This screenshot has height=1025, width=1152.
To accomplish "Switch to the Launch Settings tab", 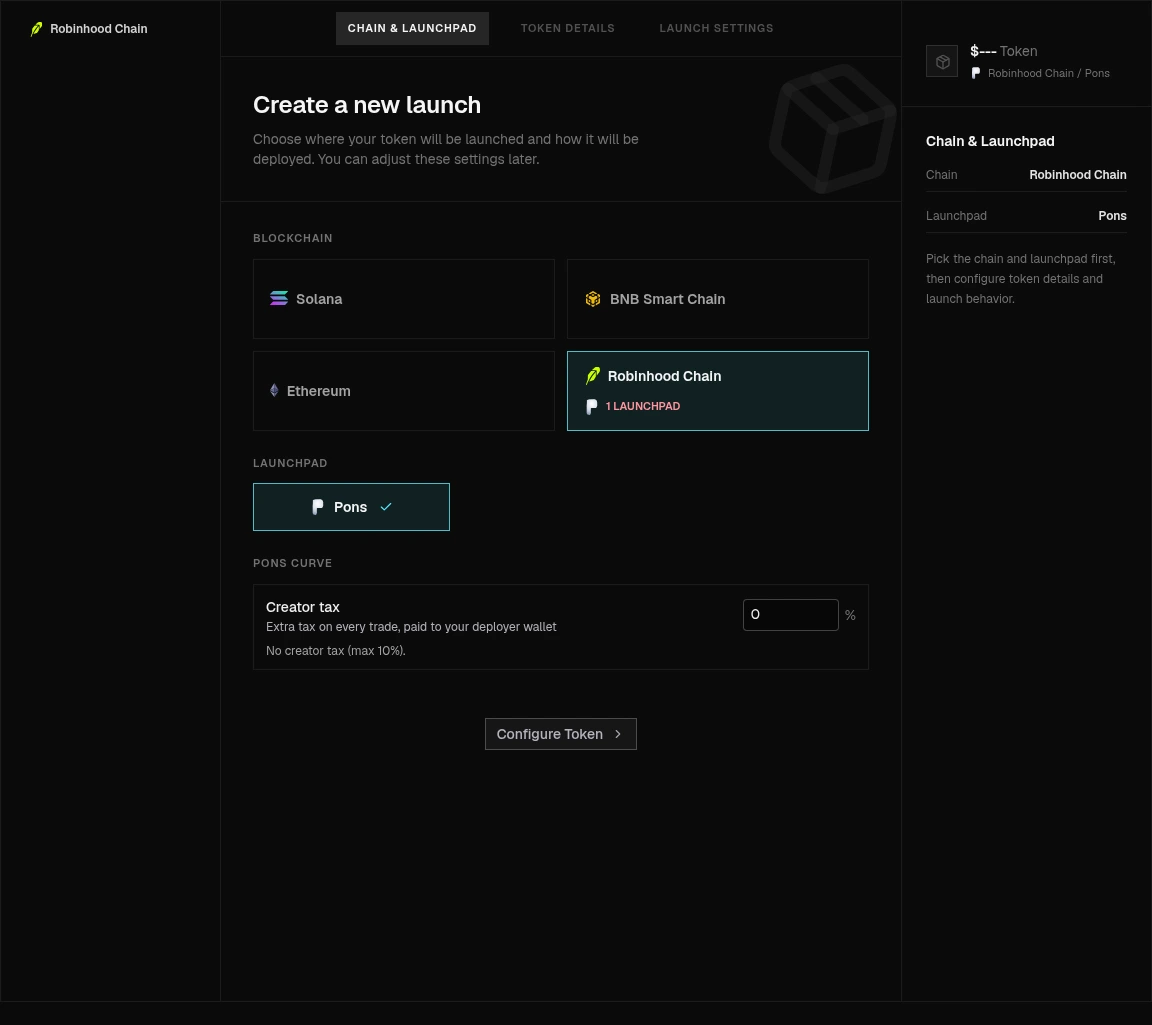I will [716, 28].
